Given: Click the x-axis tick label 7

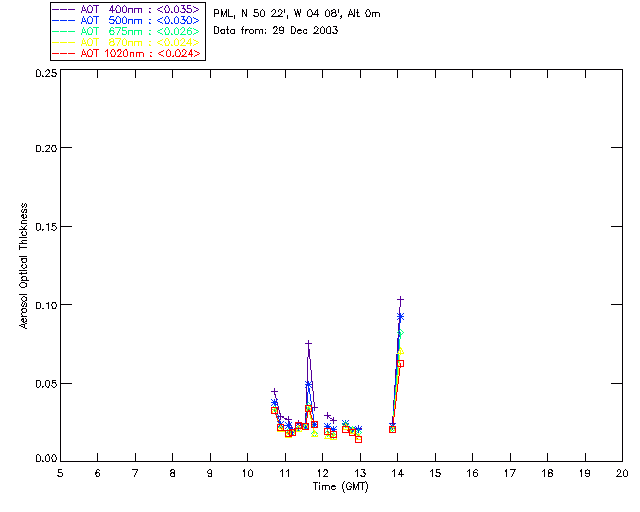Looking at the screenshot, I should 135,473.
